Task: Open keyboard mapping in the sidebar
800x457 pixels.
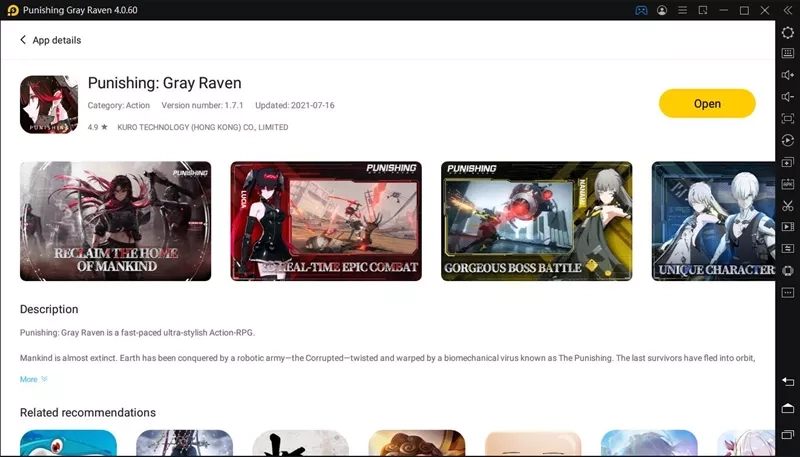Action: click(x=788, y=53)
